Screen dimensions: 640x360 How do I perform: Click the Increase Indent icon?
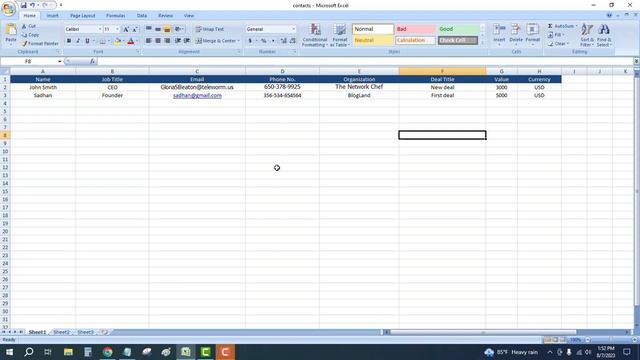187,41
